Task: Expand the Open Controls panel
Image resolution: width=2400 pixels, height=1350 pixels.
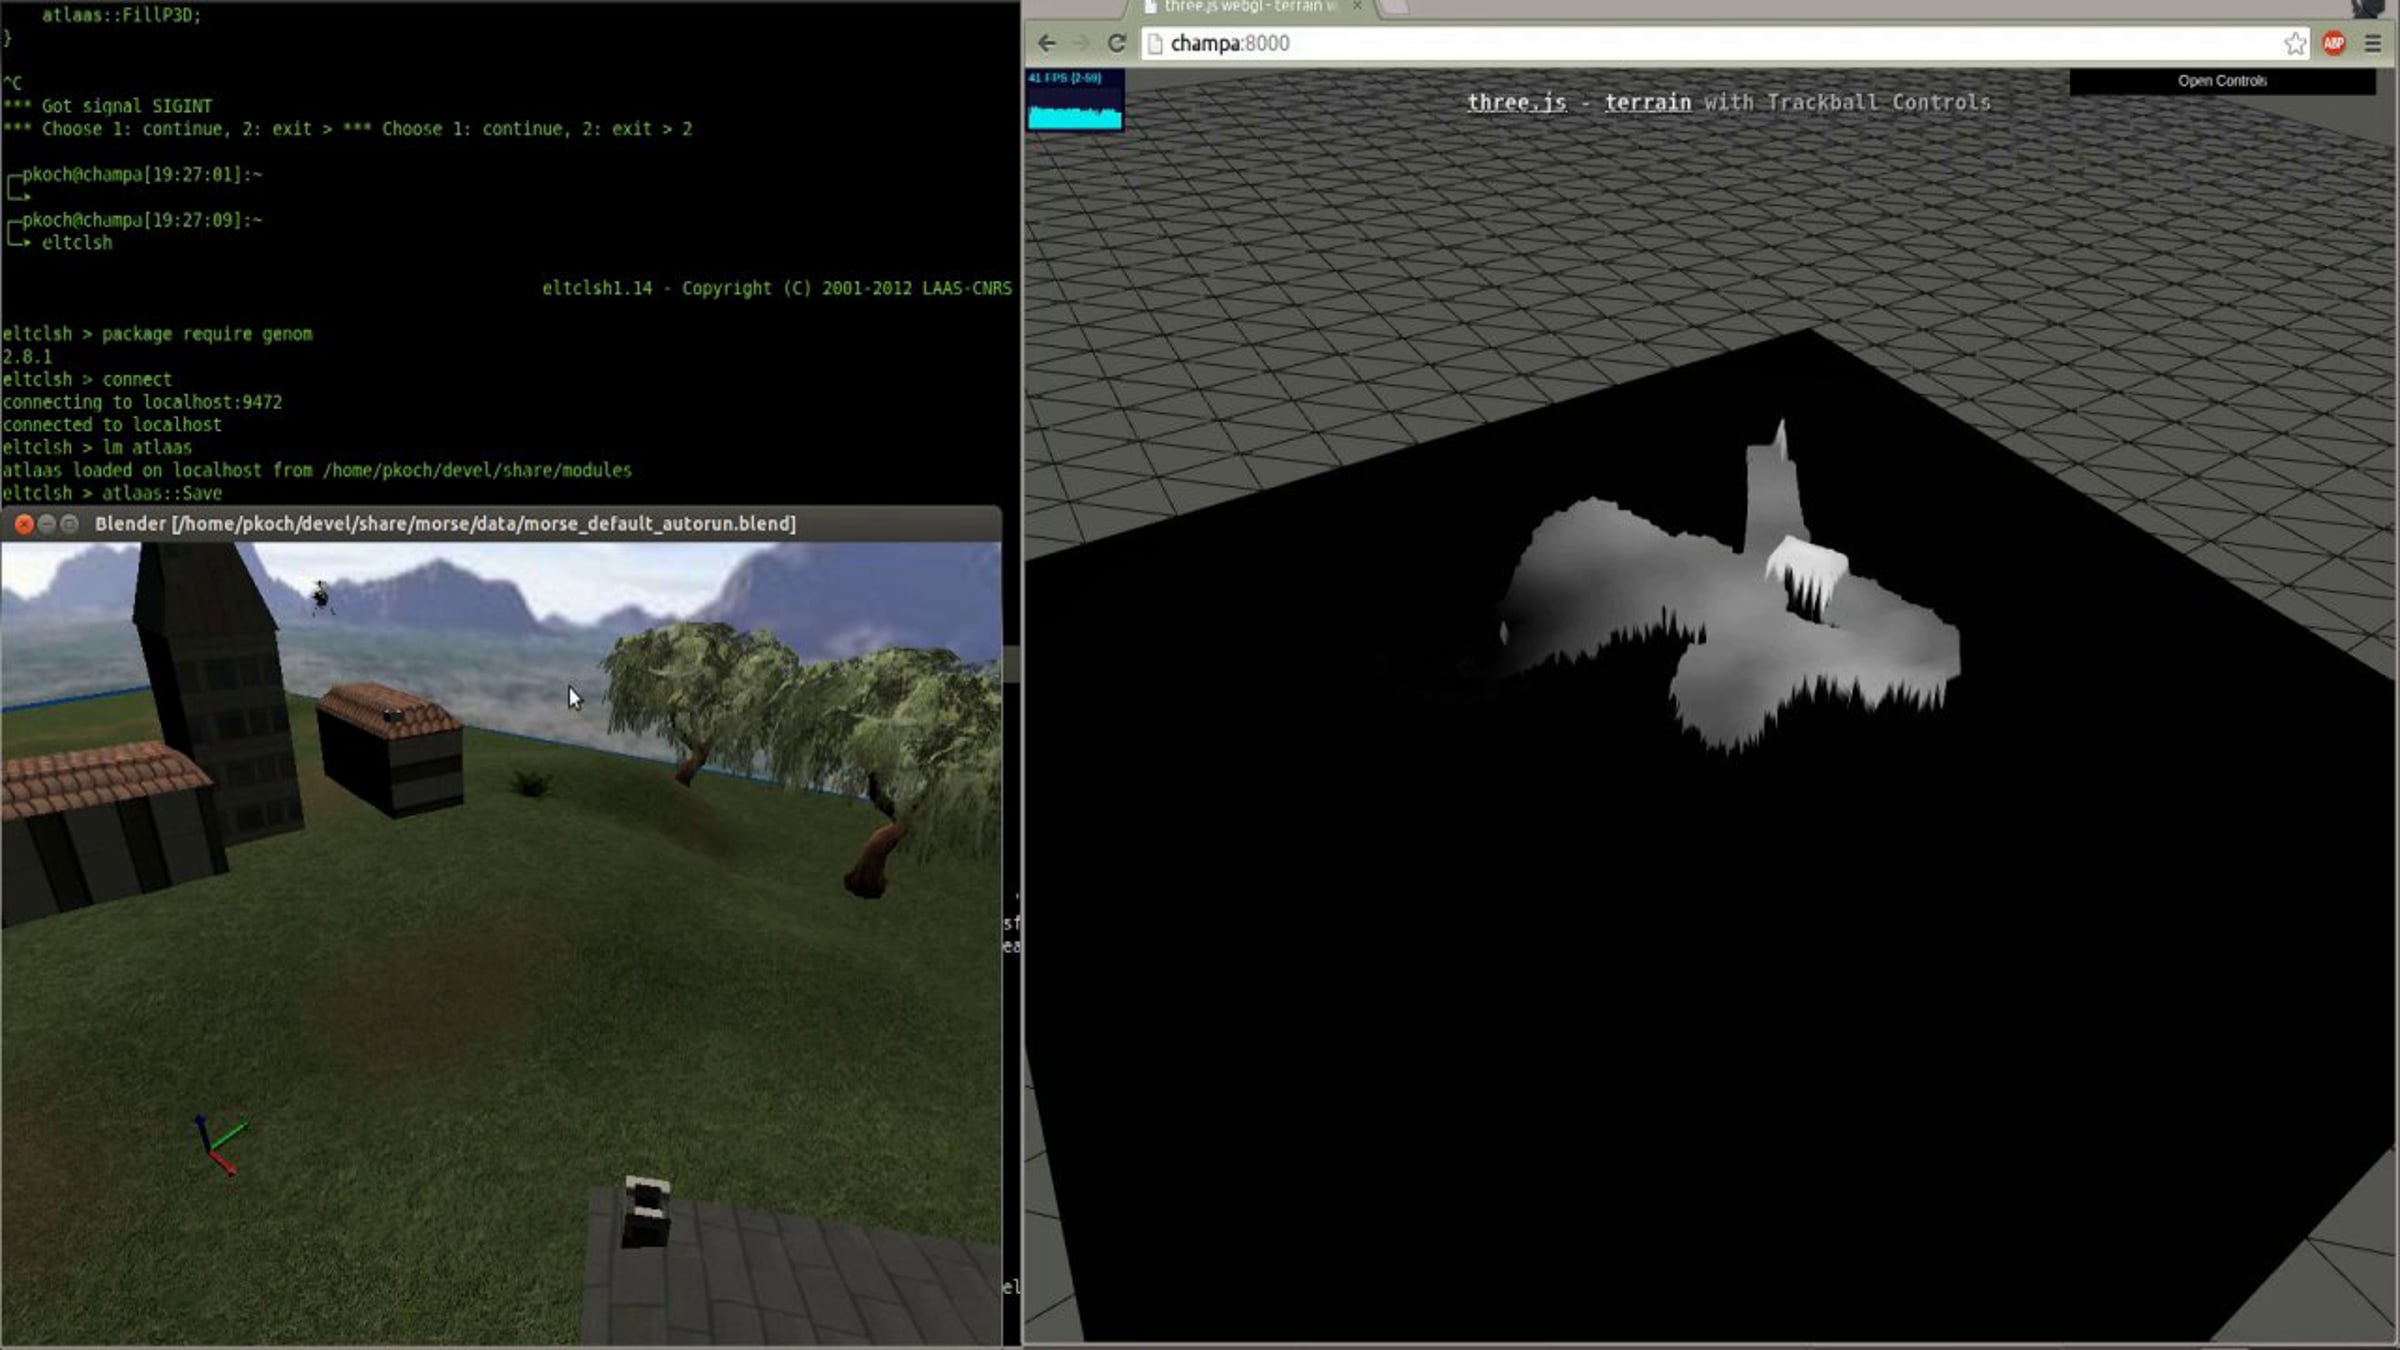Action: coord(2221,81)
